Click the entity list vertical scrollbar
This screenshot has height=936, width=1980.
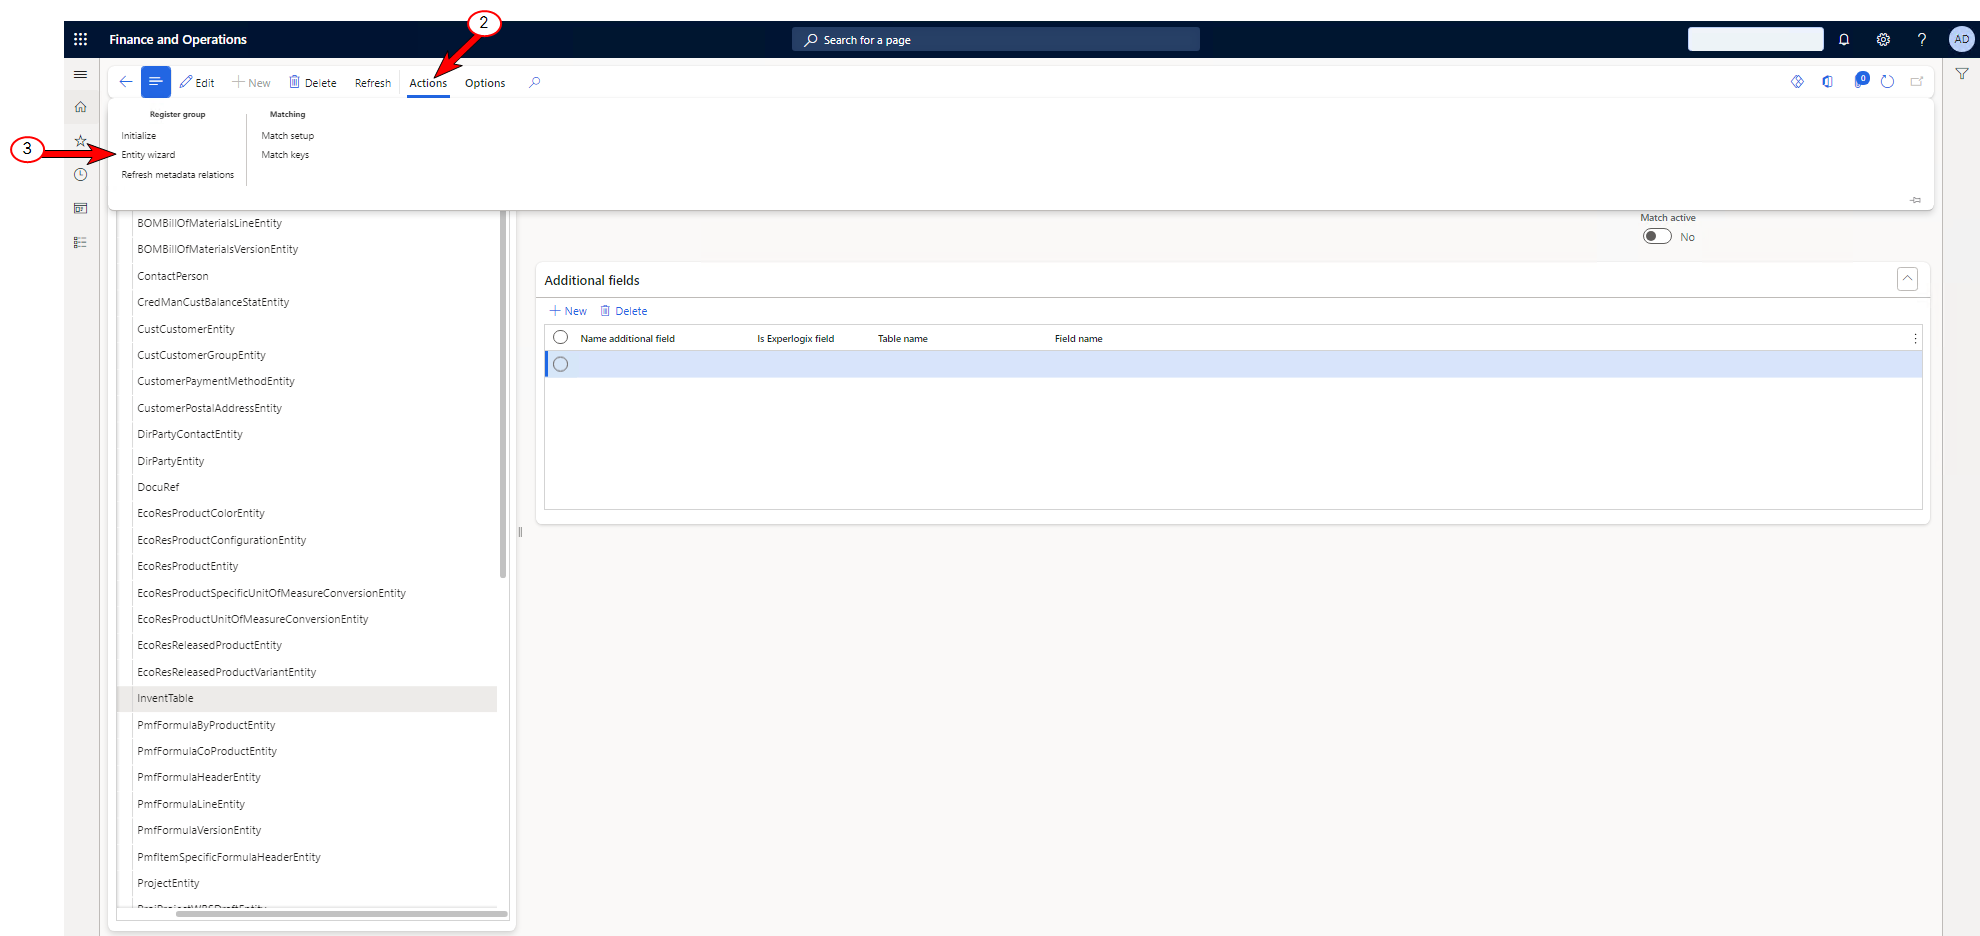click(503, 394)
